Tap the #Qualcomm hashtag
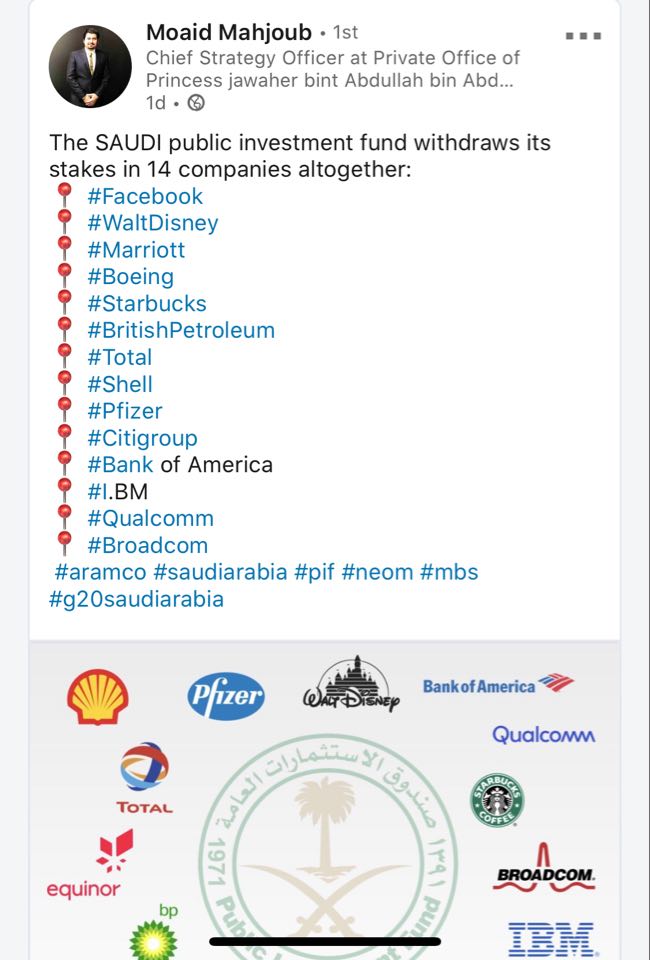 click(150, 518)
